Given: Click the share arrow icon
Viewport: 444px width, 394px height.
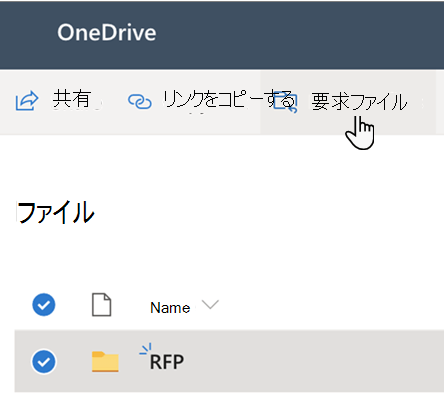Looking at the screenshot, I should pyautogui.click(x=27, y=101).
